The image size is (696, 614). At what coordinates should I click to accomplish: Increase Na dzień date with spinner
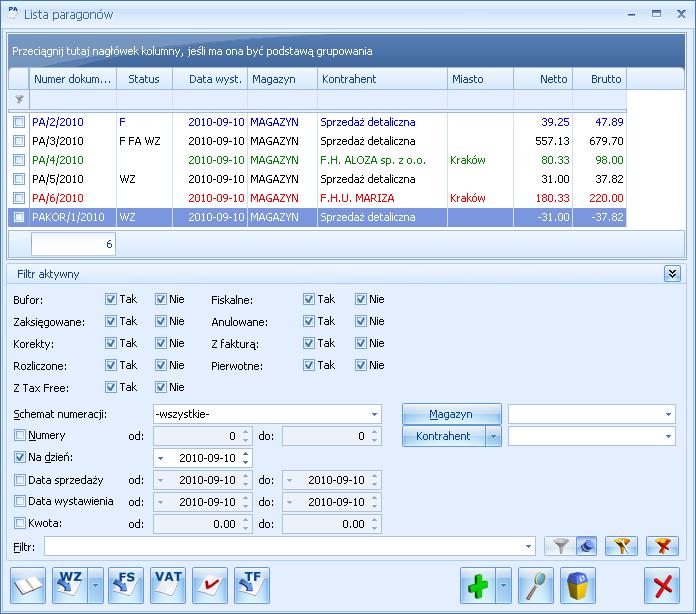pos(246,454)
